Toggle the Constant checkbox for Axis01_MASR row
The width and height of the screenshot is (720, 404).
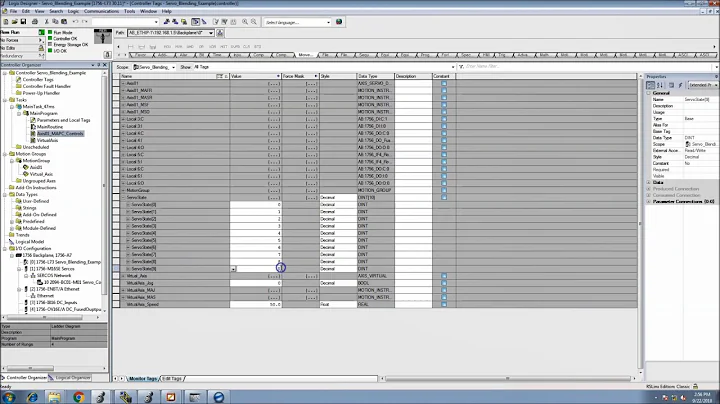click(444, 98)
